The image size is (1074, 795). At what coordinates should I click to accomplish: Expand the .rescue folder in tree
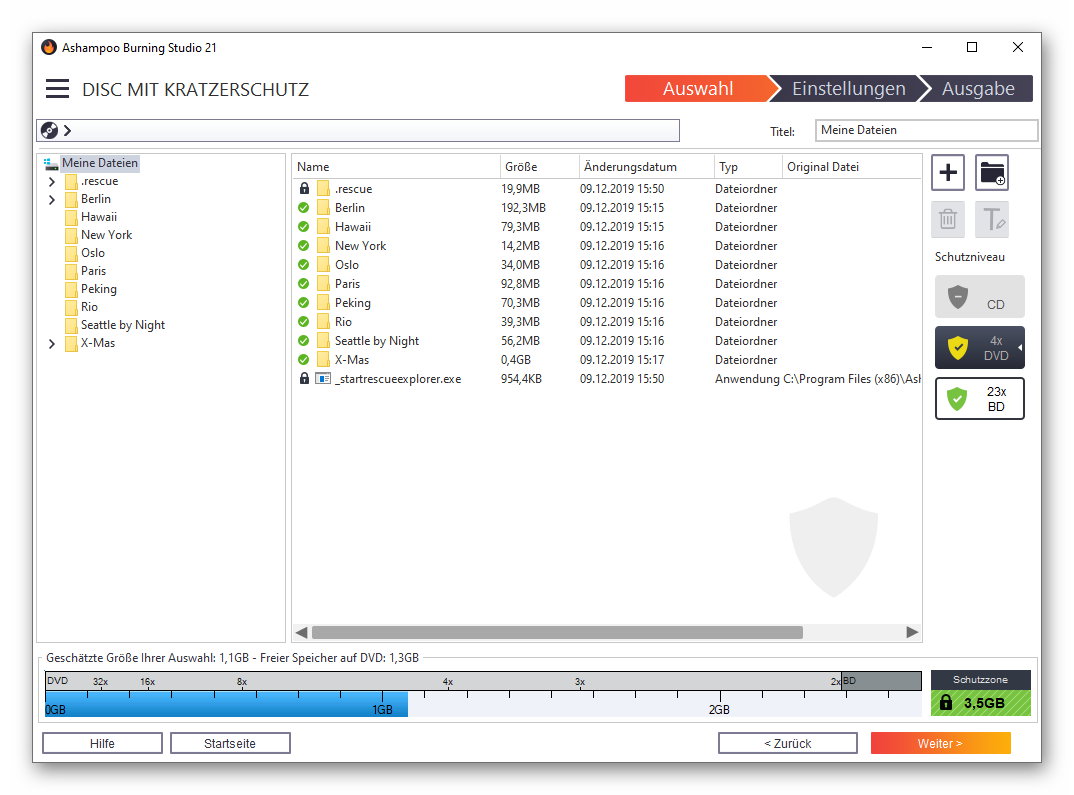tap(52, 182)
